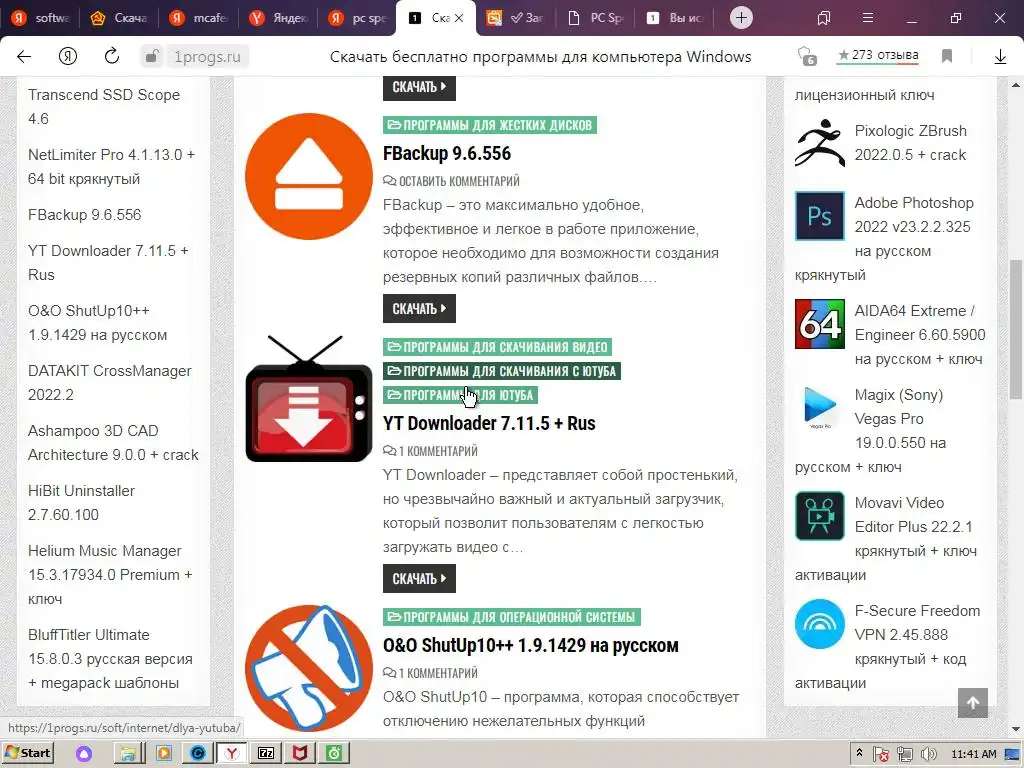This screenshot has height=768, width=1024.
Task: Open category 'Программы для жестких дисков'
Action: tap(490, 125)
